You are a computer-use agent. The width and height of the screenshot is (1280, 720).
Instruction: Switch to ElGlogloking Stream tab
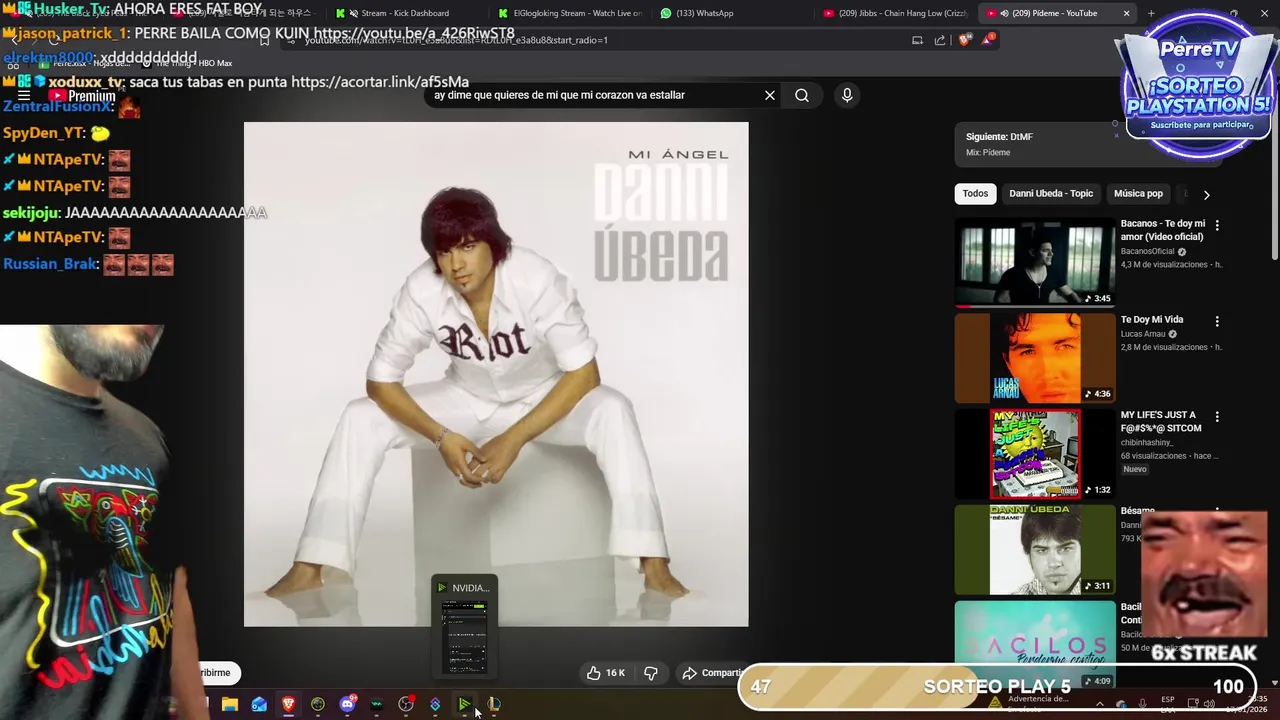[570, 13]
